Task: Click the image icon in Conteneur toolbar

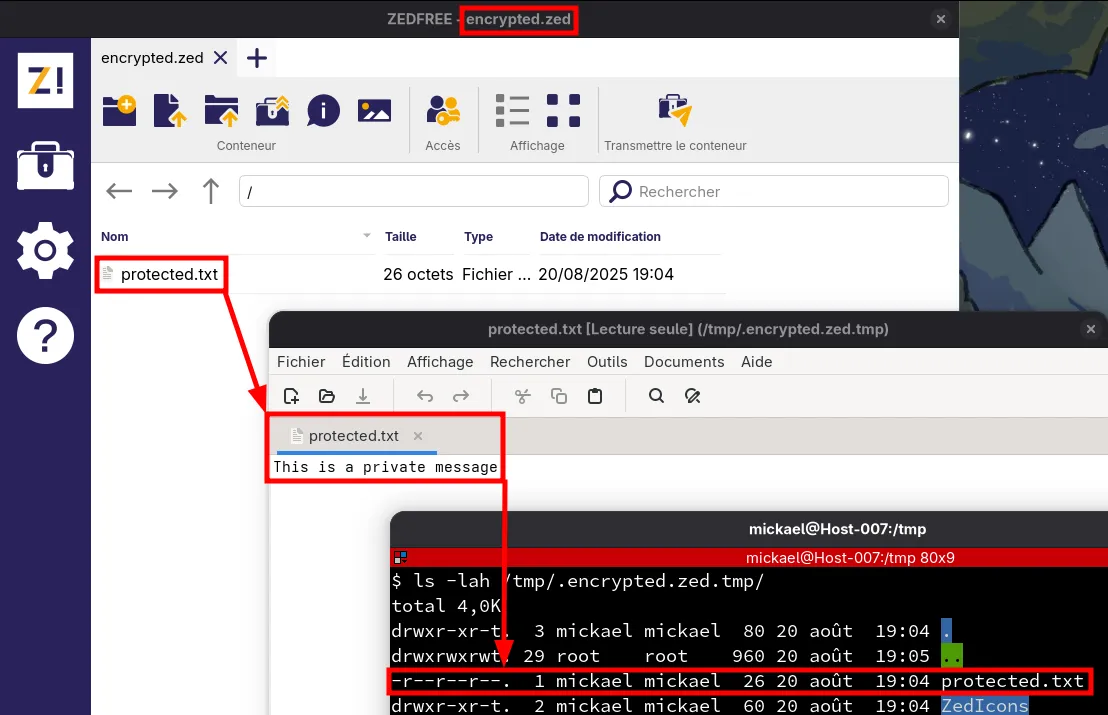Action: tap(374, 110)
